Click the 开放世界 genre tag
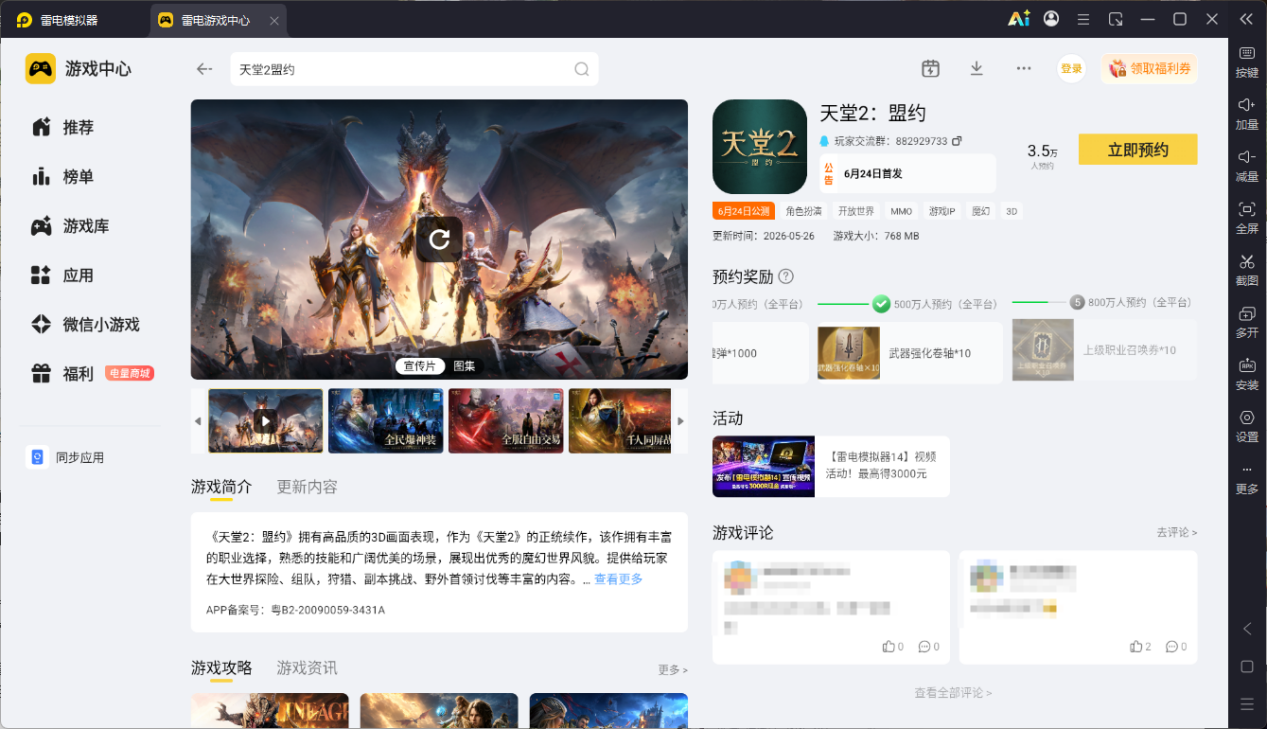 856,211
